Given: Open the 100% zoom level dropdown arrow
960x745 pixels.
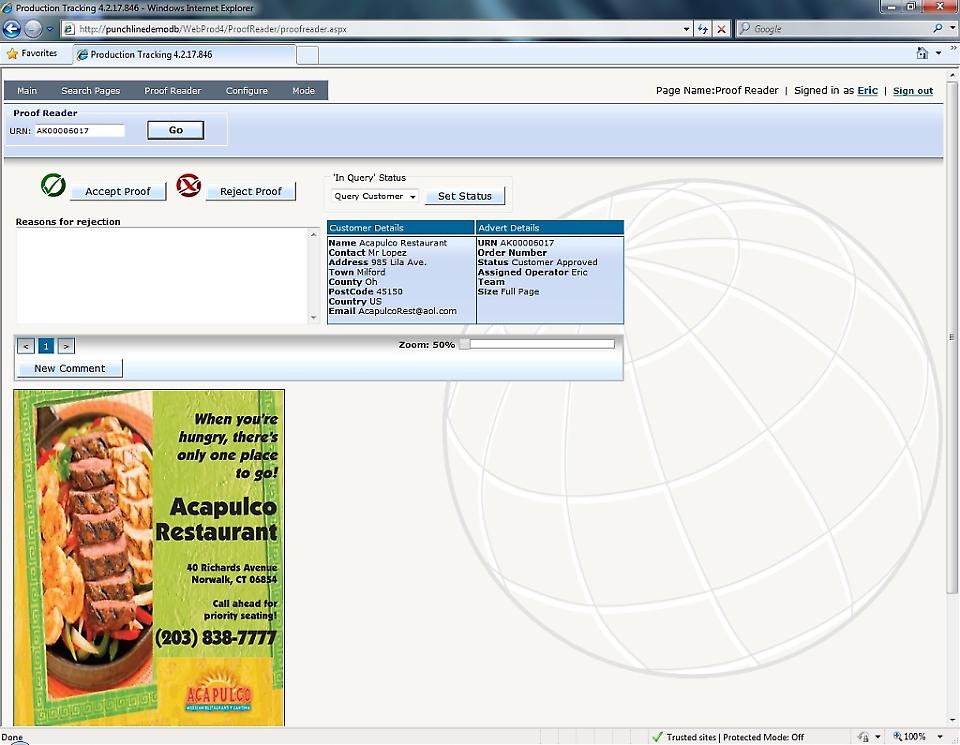Looking at the screenshot, I should 940,736.
